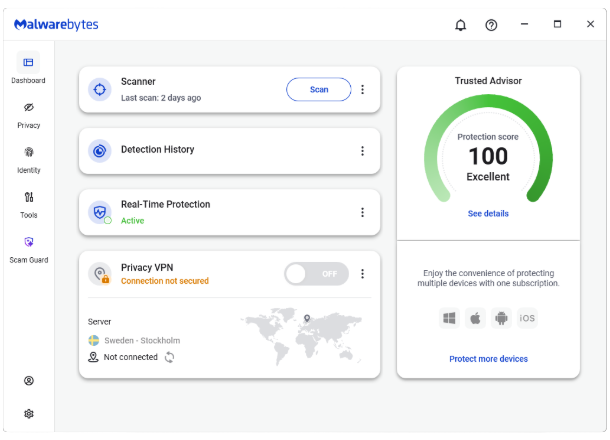610x440 pixels.
Task: Open the Scanner three-dot menu
Action: click(363, 89)
